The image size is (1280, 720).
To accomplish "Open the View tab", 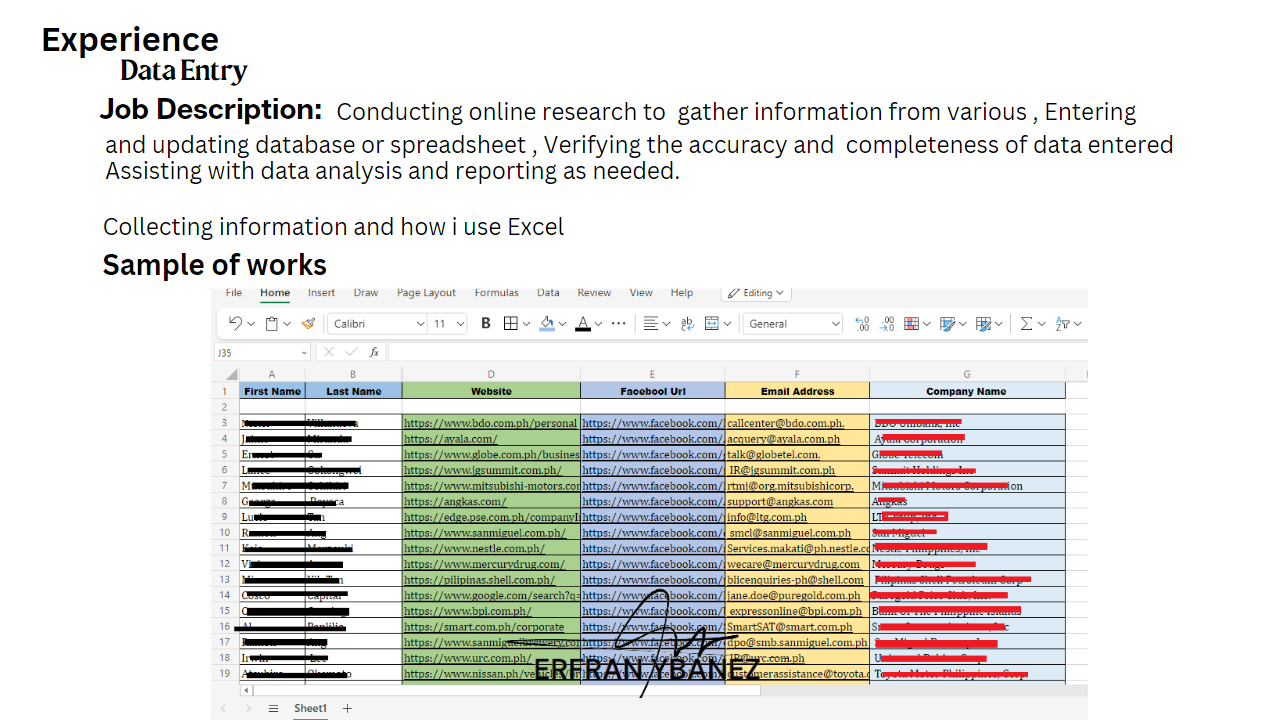I will click(641, 293).
